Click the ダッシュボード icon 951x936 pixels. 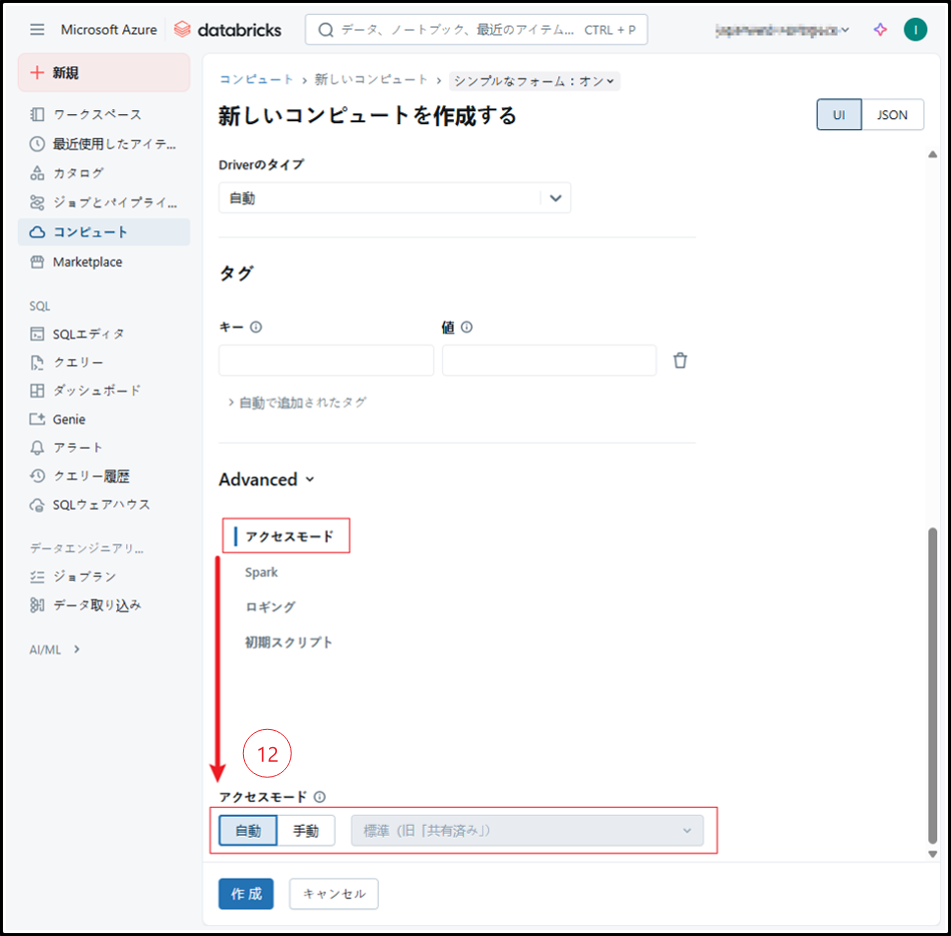pyautogui.click(x=37, y=390)
